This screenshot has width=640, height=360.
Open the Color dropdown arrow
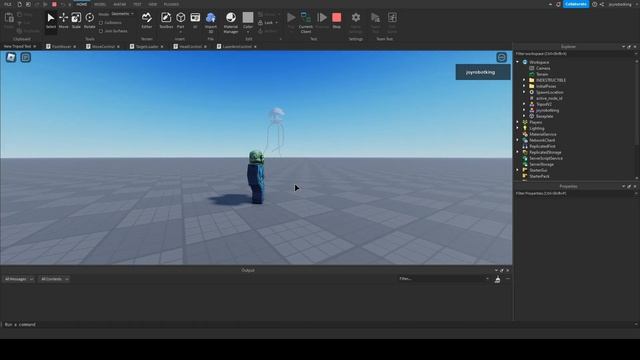tap(248, 32)
